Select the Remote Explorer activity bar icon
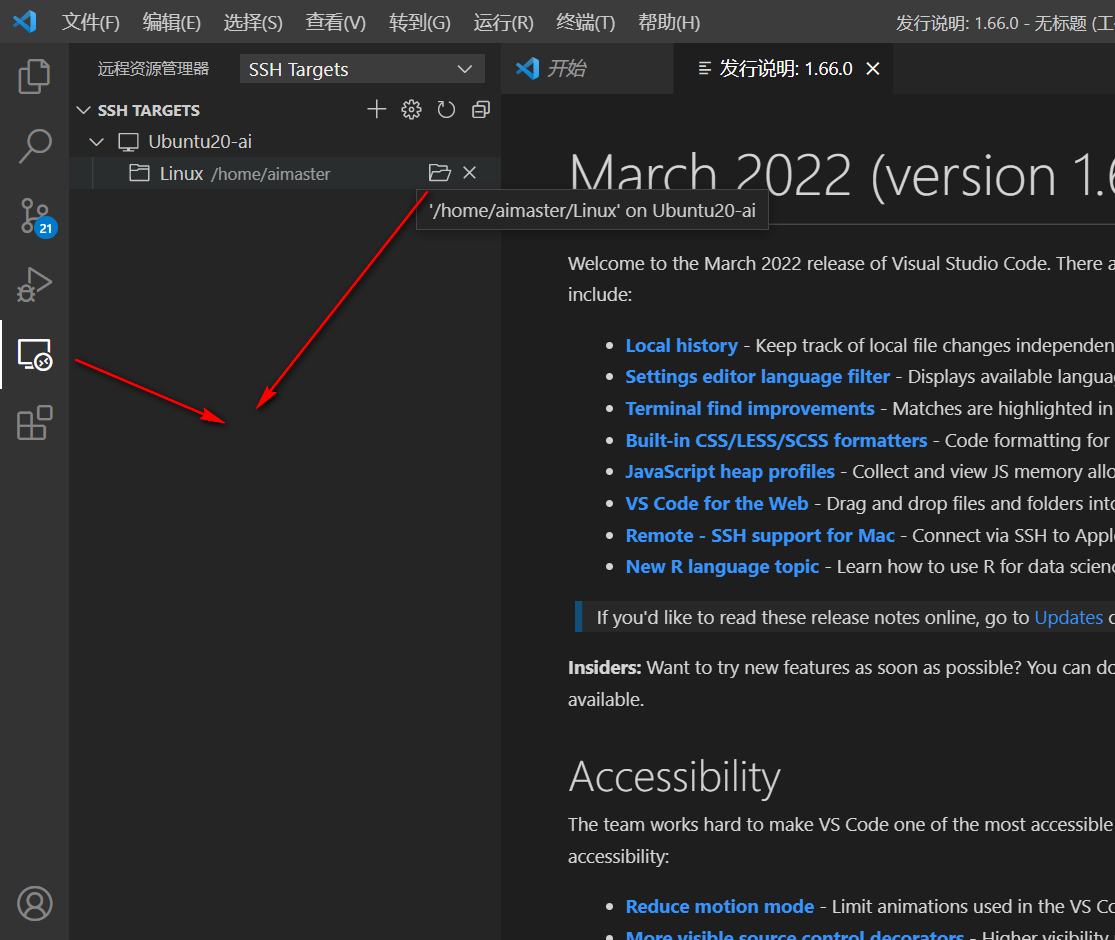The height and width of the screenshot is (940, 1115). tap(34, 354)
